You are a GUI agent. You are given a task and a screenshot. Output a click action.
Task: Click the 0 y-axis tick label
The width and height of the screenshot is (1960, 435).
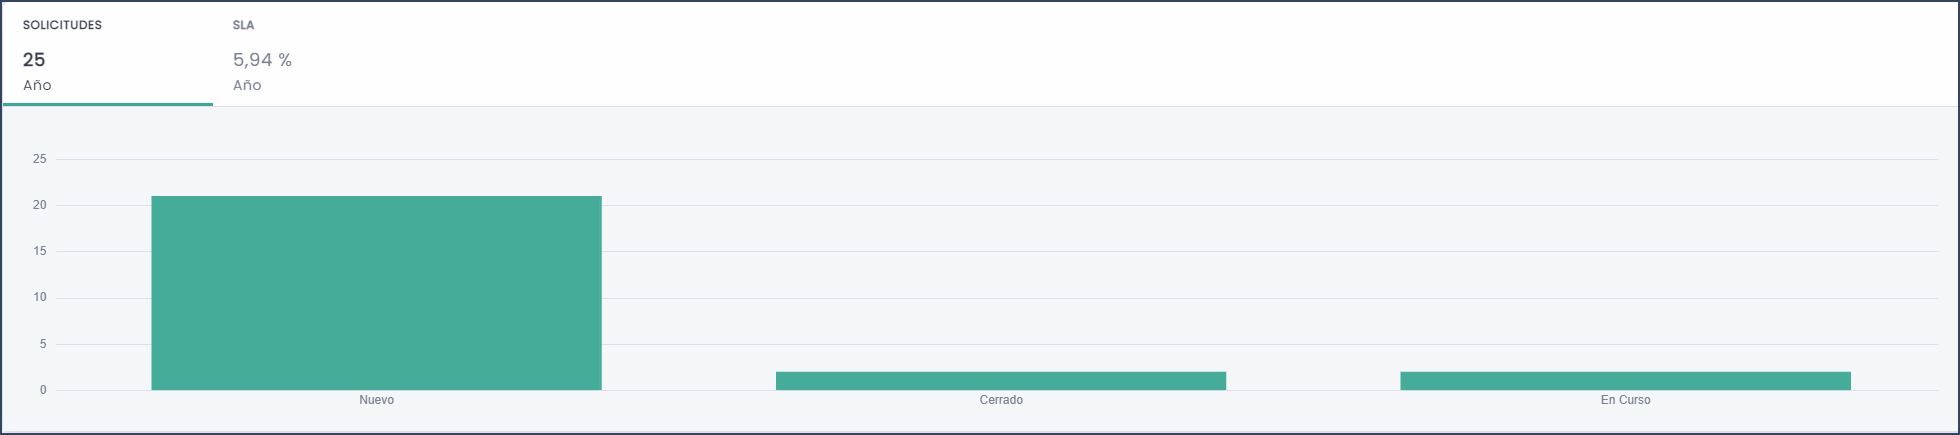click(x=43, y=390)
